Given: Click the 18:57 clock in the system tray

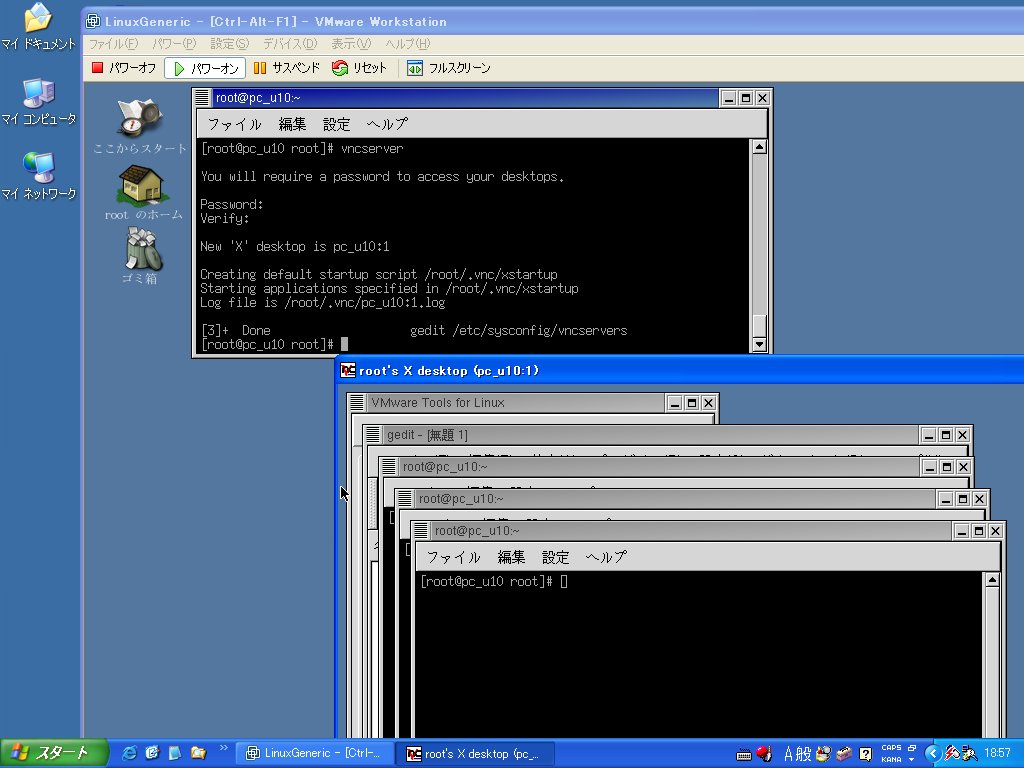Looking at the screenshot, I should [997, 753].
